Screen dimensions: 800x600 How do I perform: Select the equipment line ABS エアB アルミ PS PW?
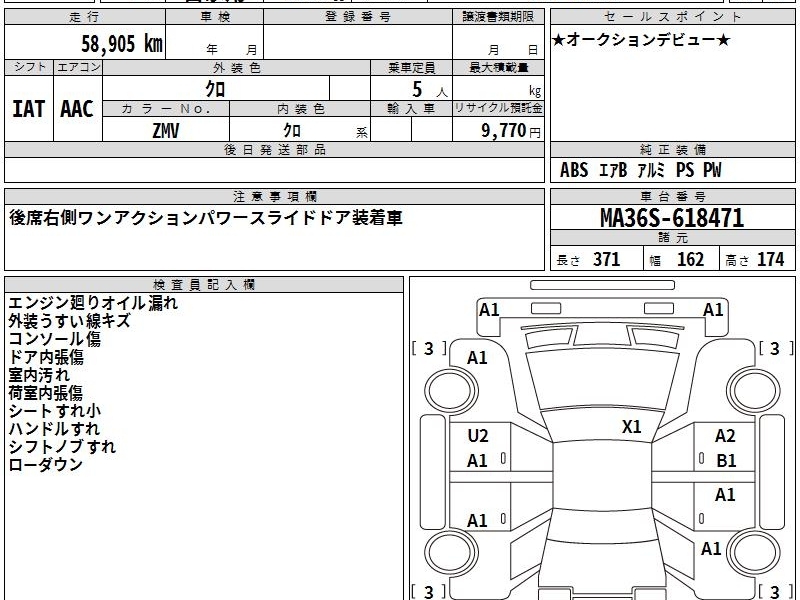(x=641, y=170)
